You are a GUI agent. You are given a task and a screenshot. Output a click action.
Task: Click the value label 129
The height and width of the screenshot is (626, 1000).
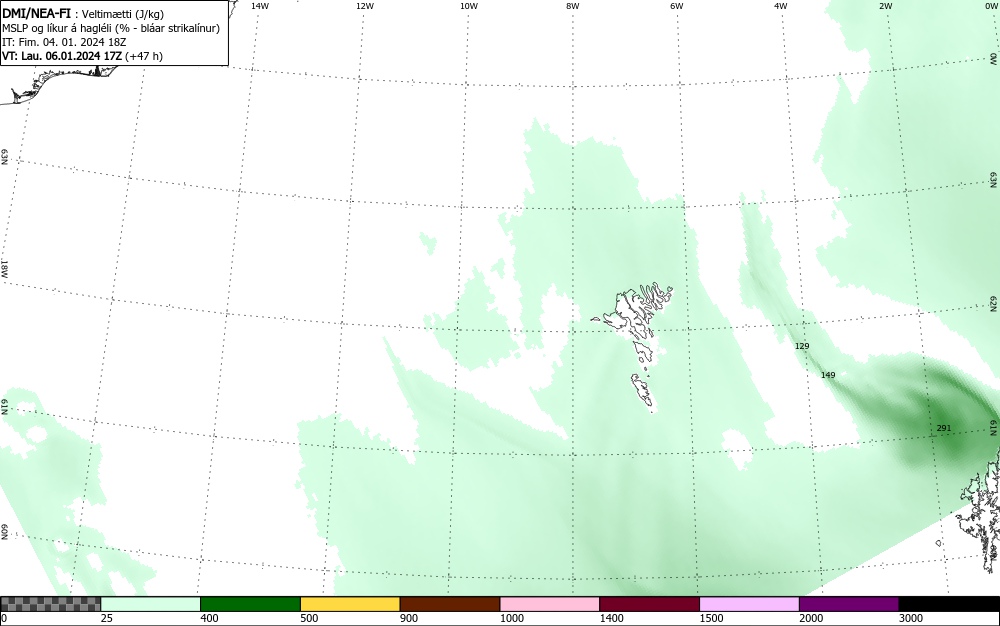click(802, 346)
